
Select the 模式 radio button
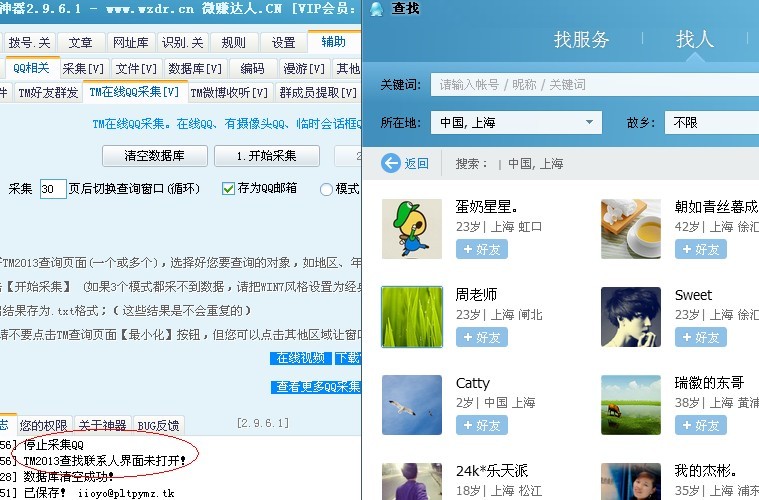(x=326, y=189)
